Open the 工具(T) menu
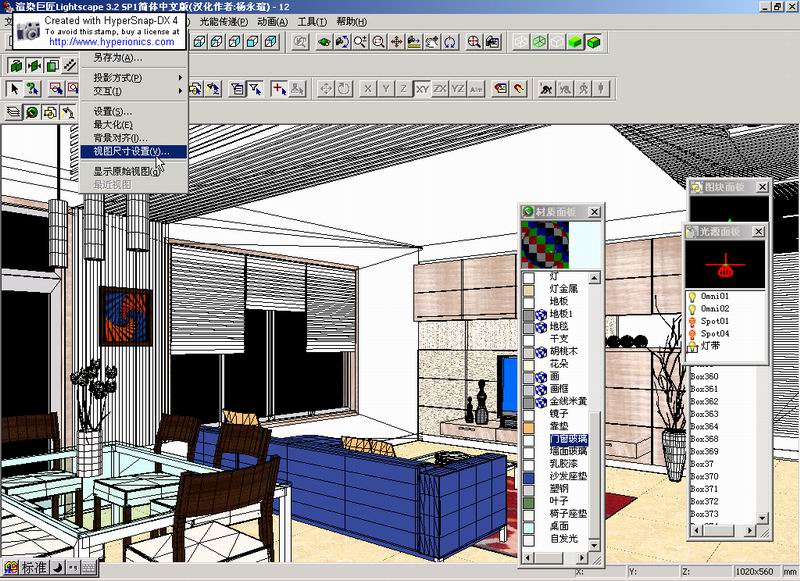Screen dimensions: 800x581 (x=312, y=21)
